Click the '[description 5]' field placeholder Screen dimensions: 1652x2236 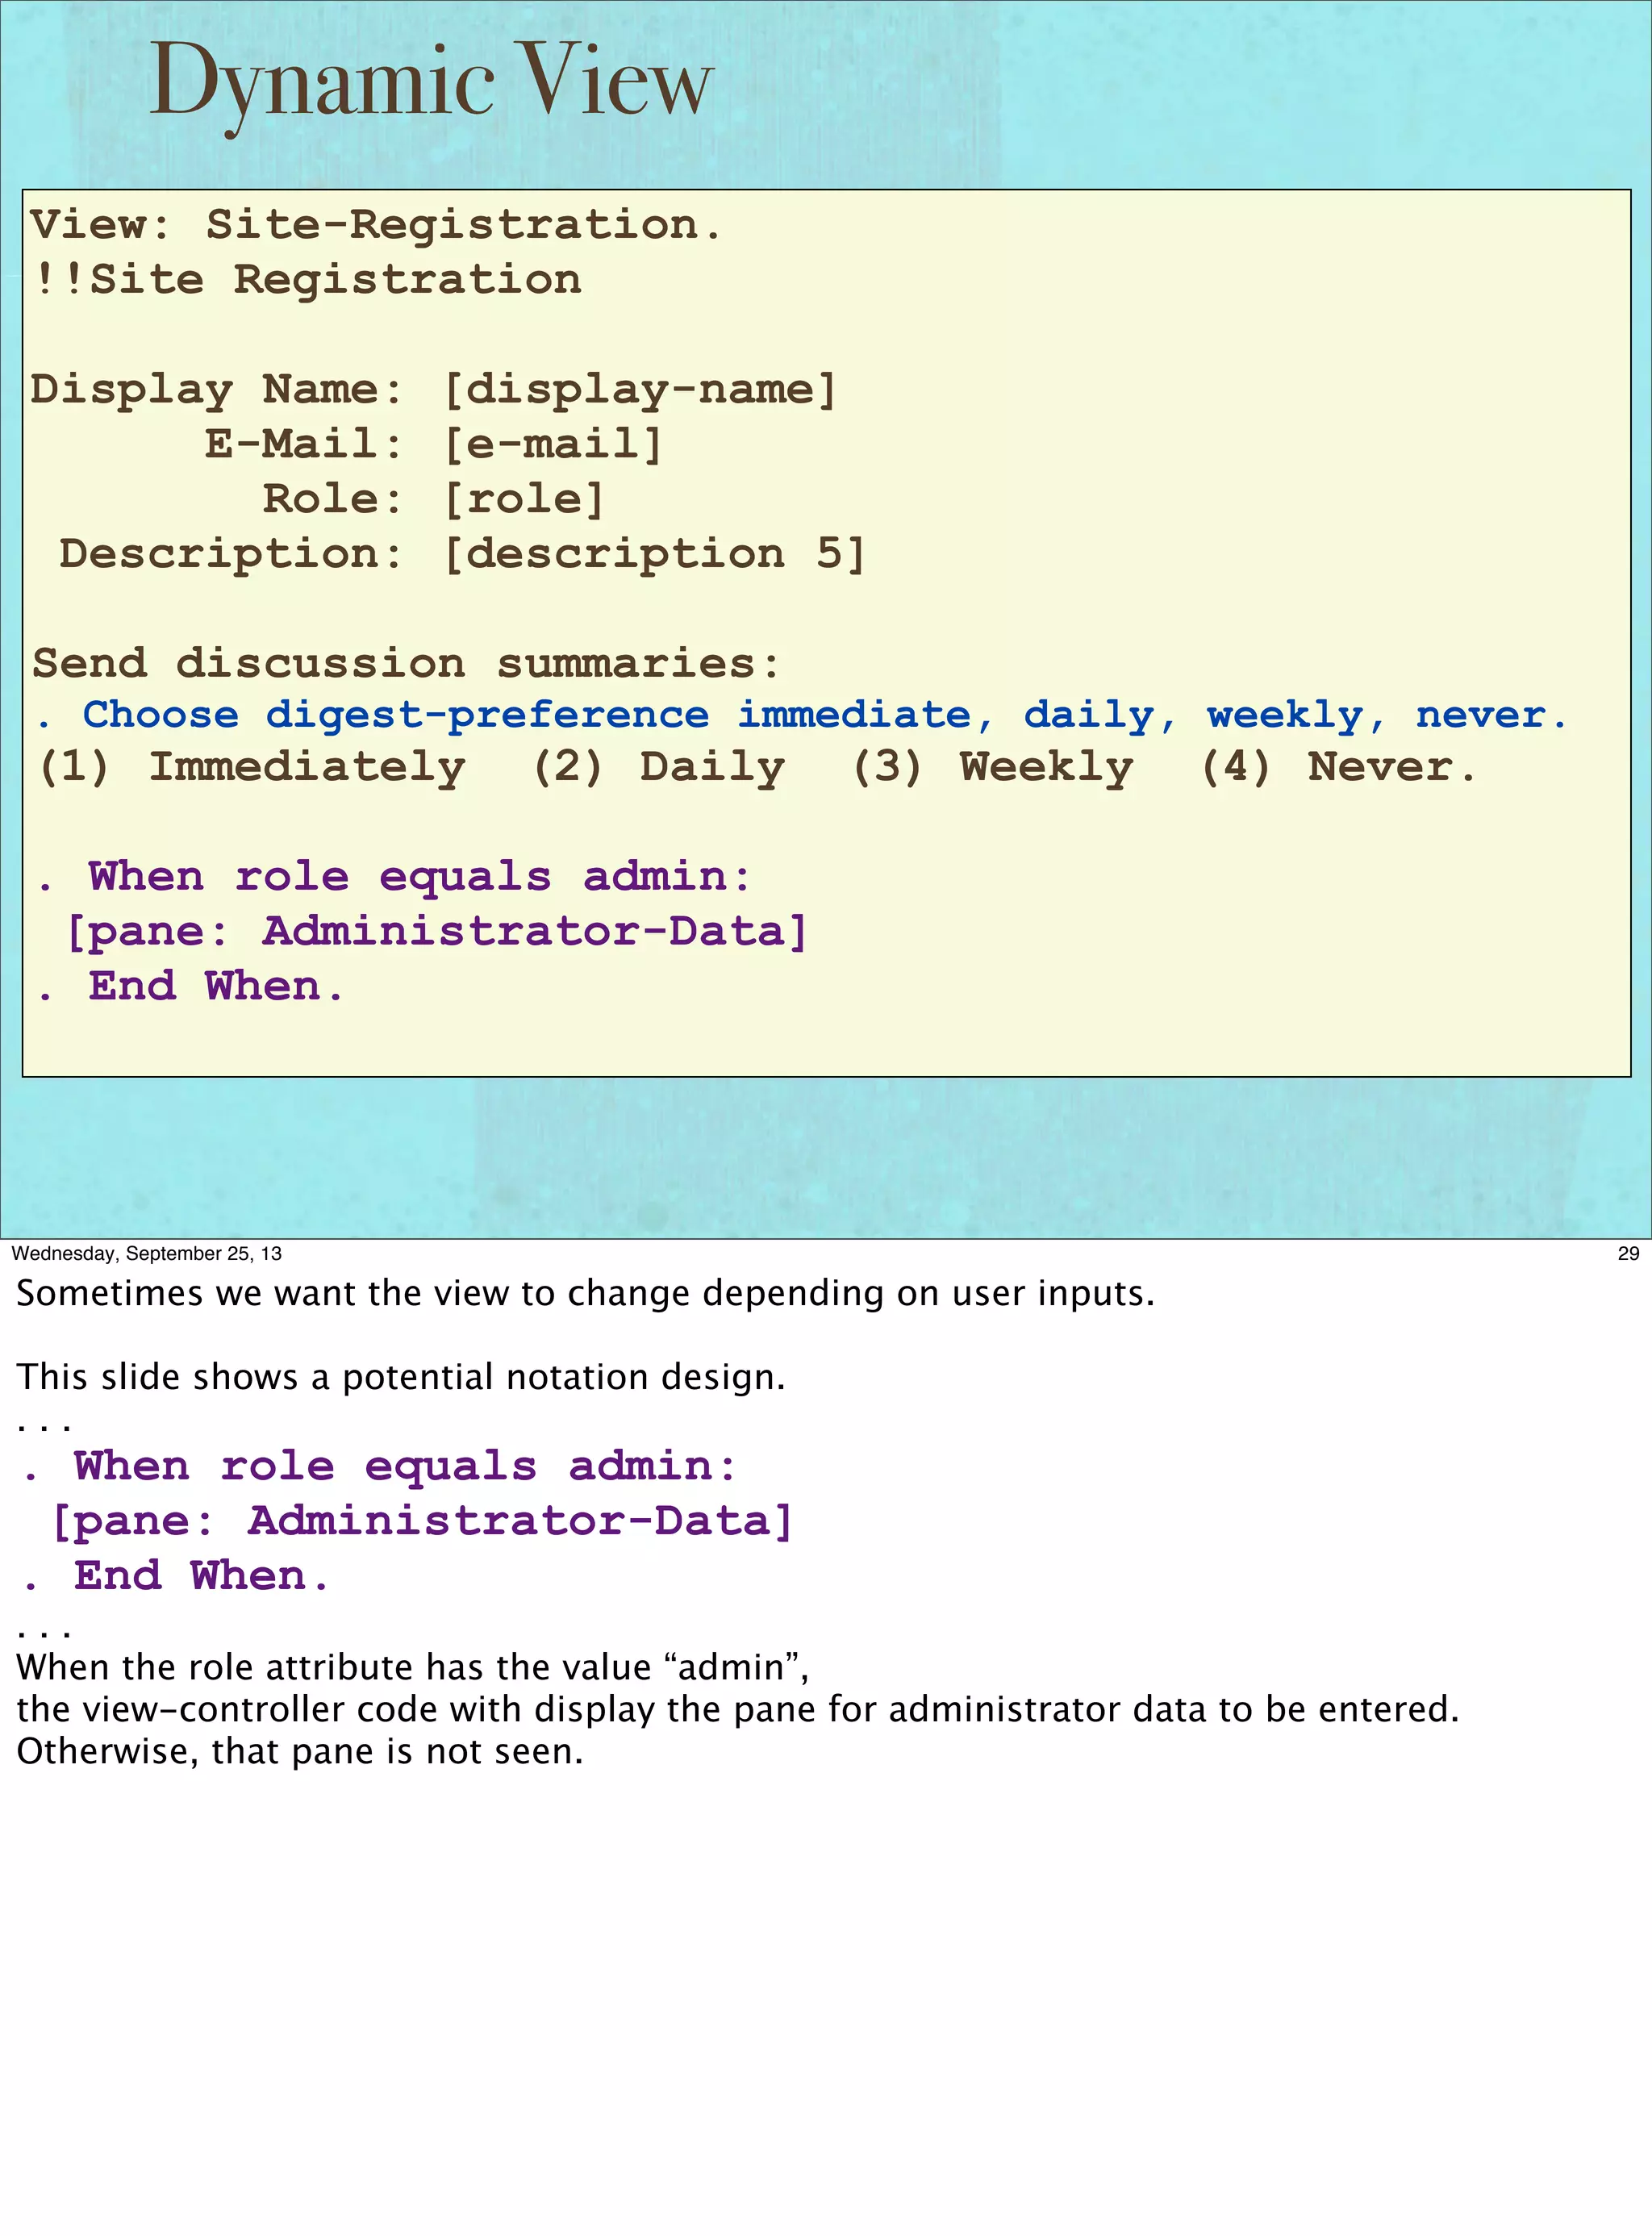point(654,554)
